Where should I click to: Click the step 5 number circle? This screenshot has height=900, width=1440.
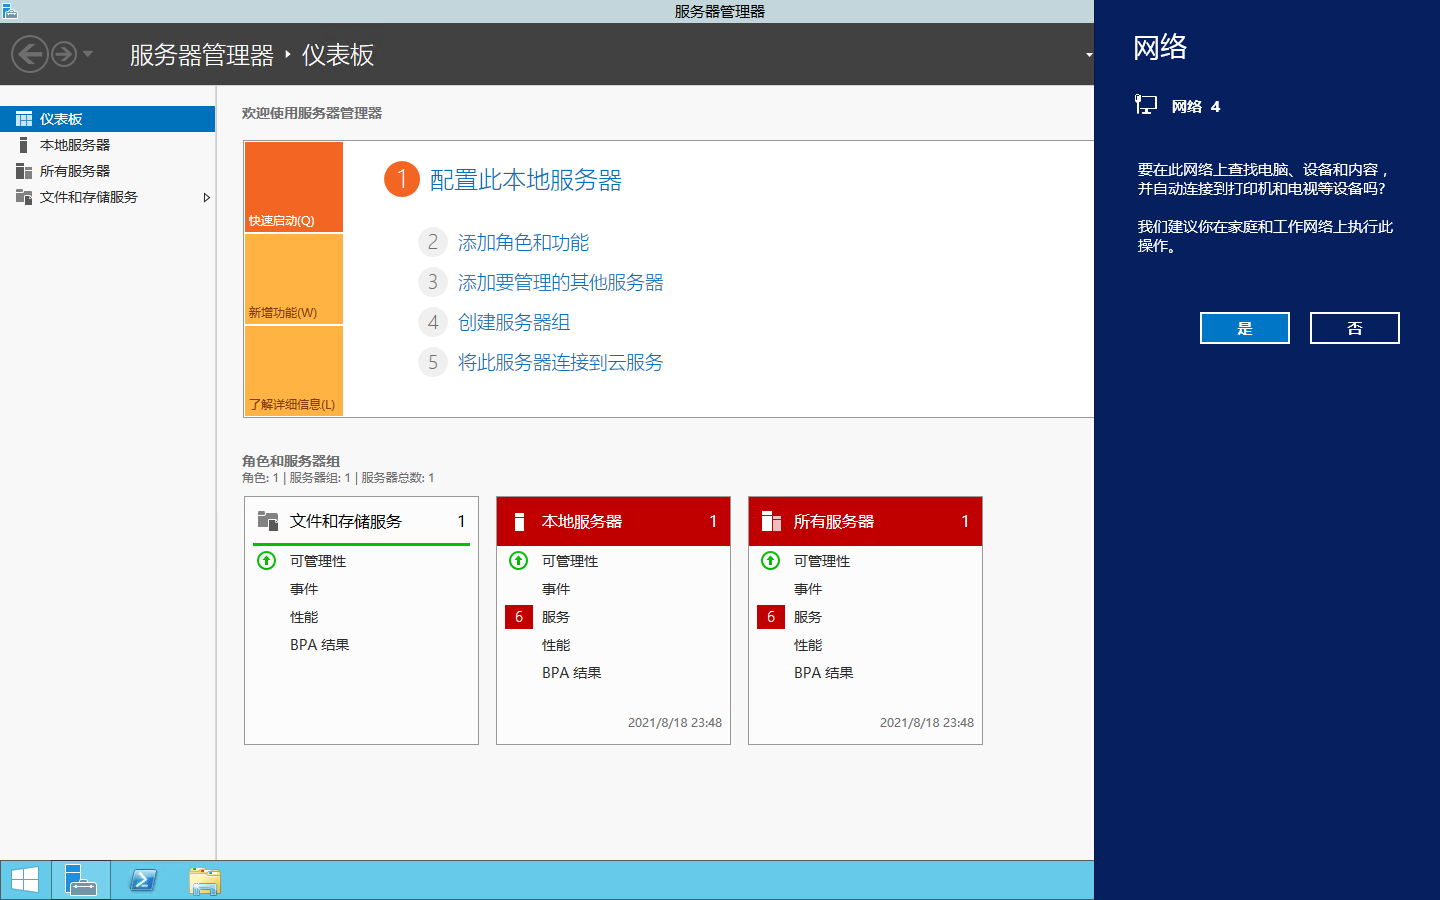coord(432,362)
